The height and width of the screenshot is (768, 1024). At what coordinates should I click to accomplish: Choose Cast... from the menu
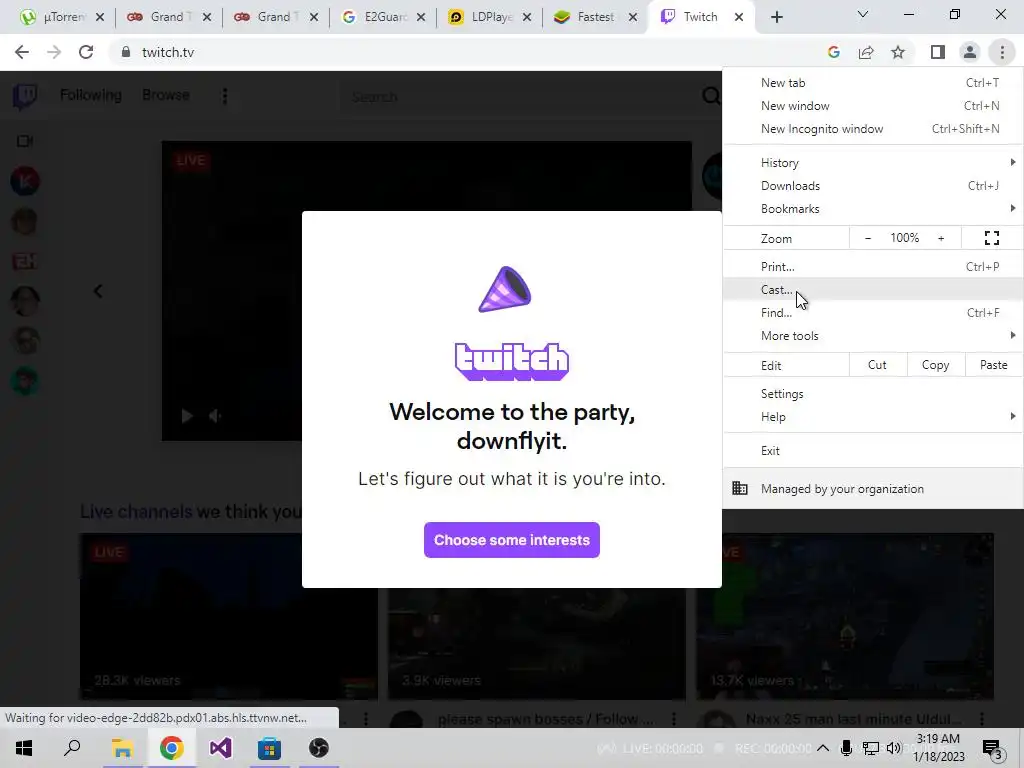tap(872, 289)
